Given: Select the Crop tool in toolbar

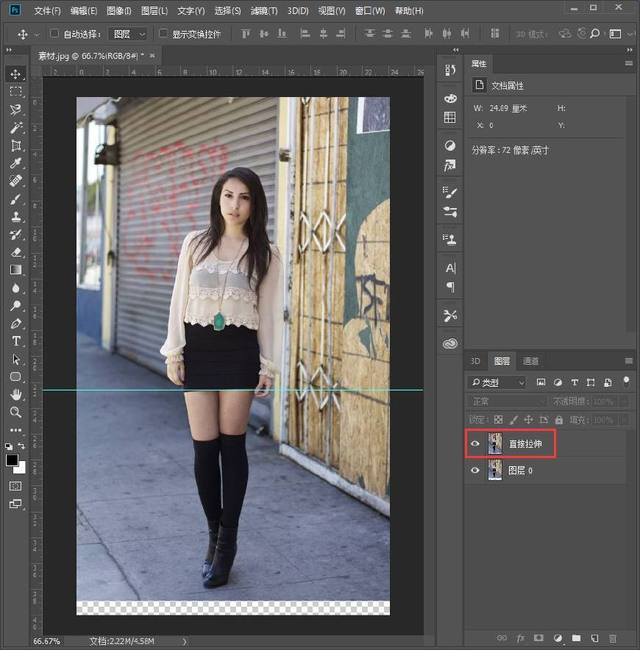Looking at the screenshot, I should pos(16,146).
